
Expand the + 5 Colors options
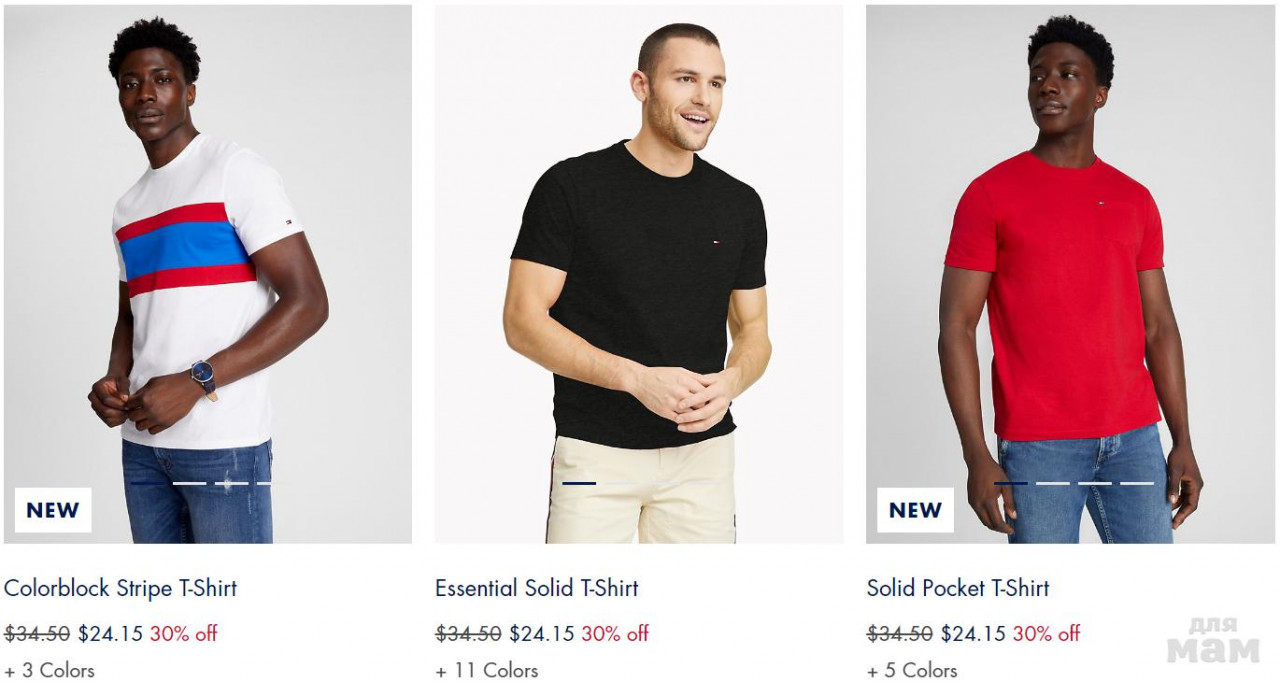pyautogui.click(x=912, y=670)
